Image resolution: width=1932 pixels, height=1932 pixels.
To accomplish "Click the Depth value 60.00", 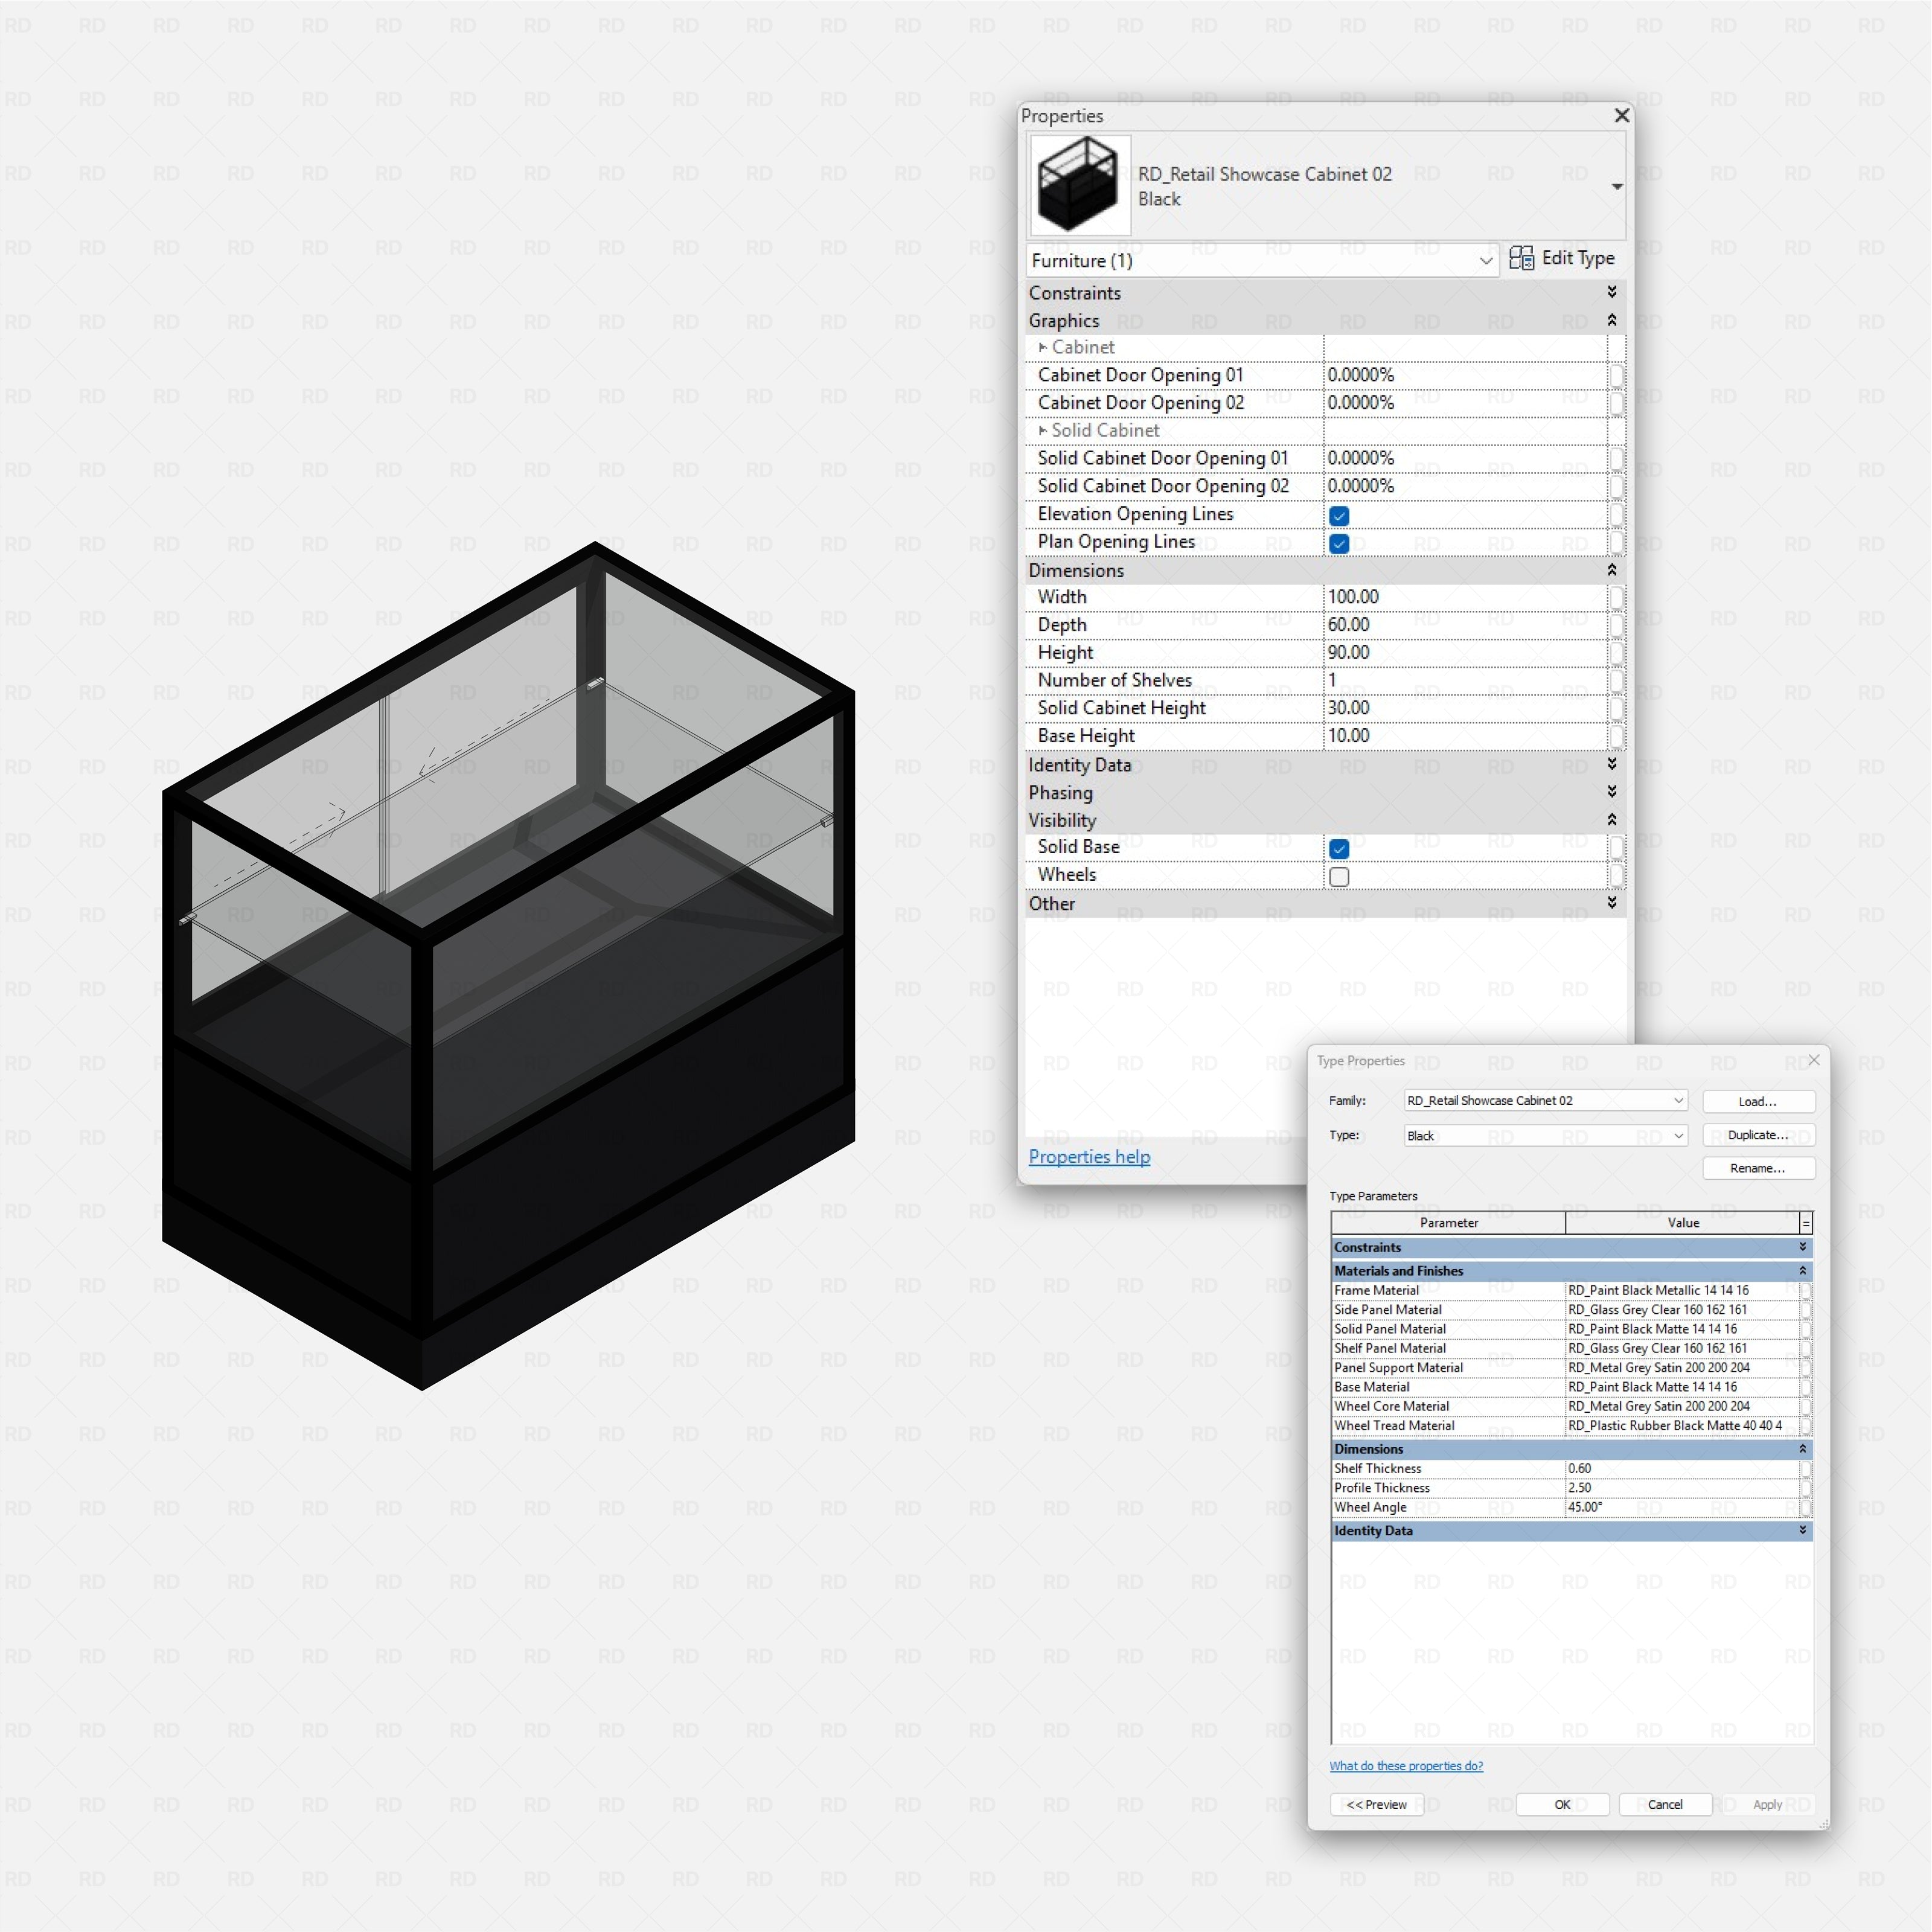I will [x=1349, y=625].
